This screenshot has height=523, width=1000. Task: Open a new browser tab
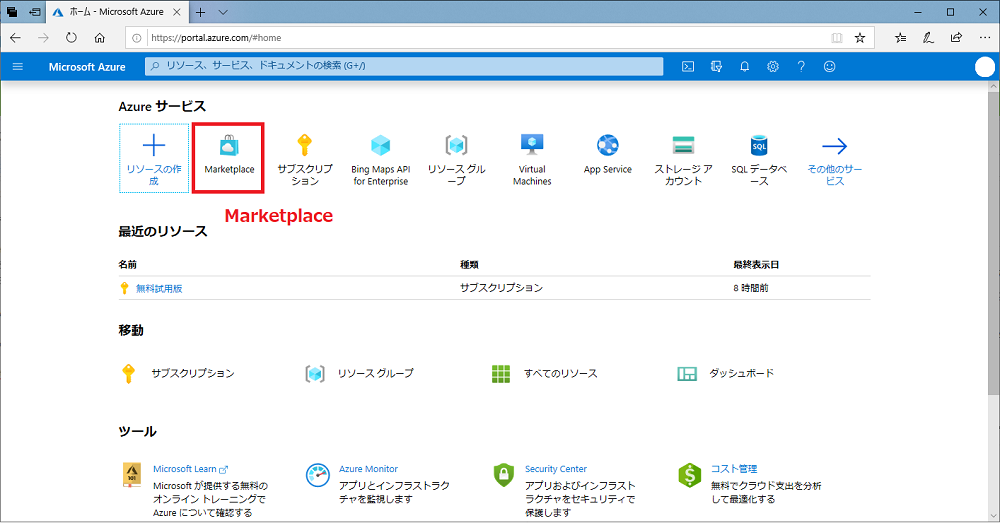click(200, 12)
